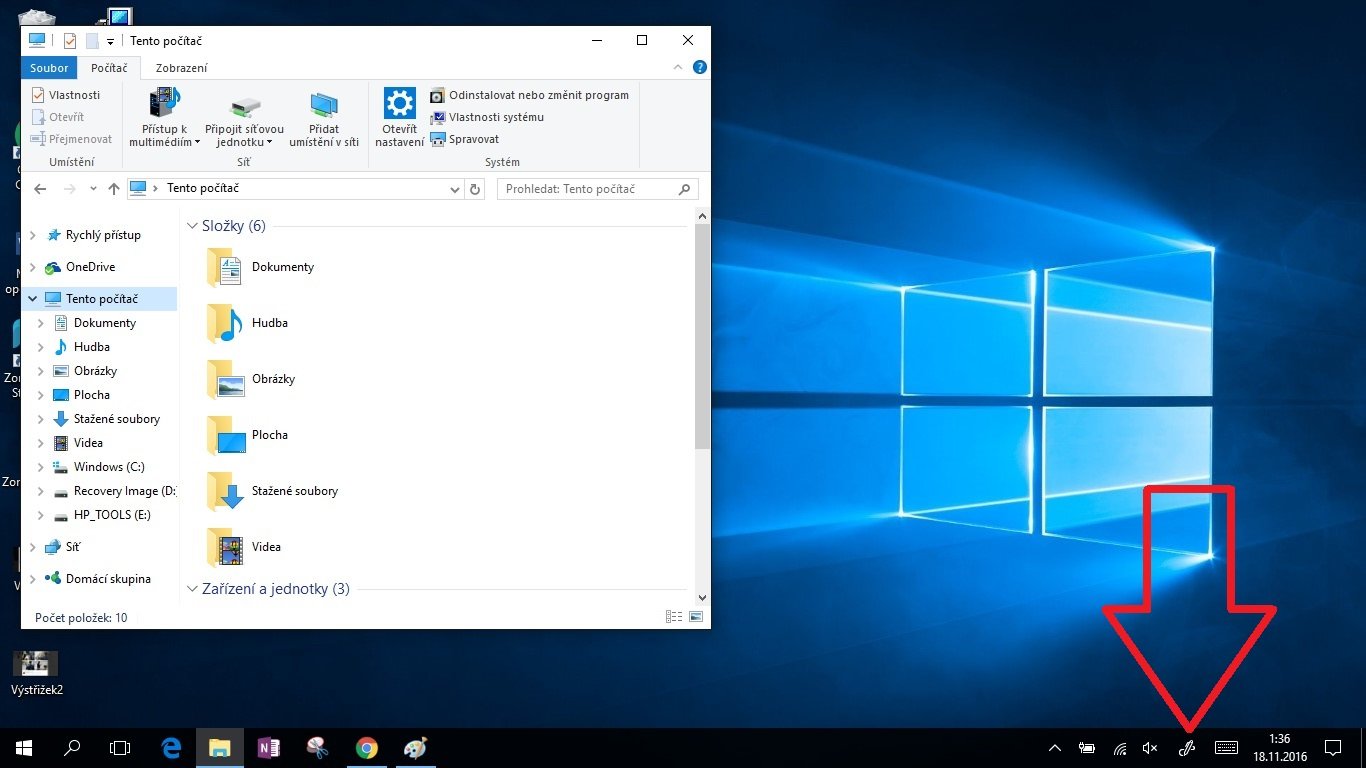Viewport: 1366px width, 768px height.
Task: Expand Rychlý přístup in navigation pane
Action: tap(33, 235)
